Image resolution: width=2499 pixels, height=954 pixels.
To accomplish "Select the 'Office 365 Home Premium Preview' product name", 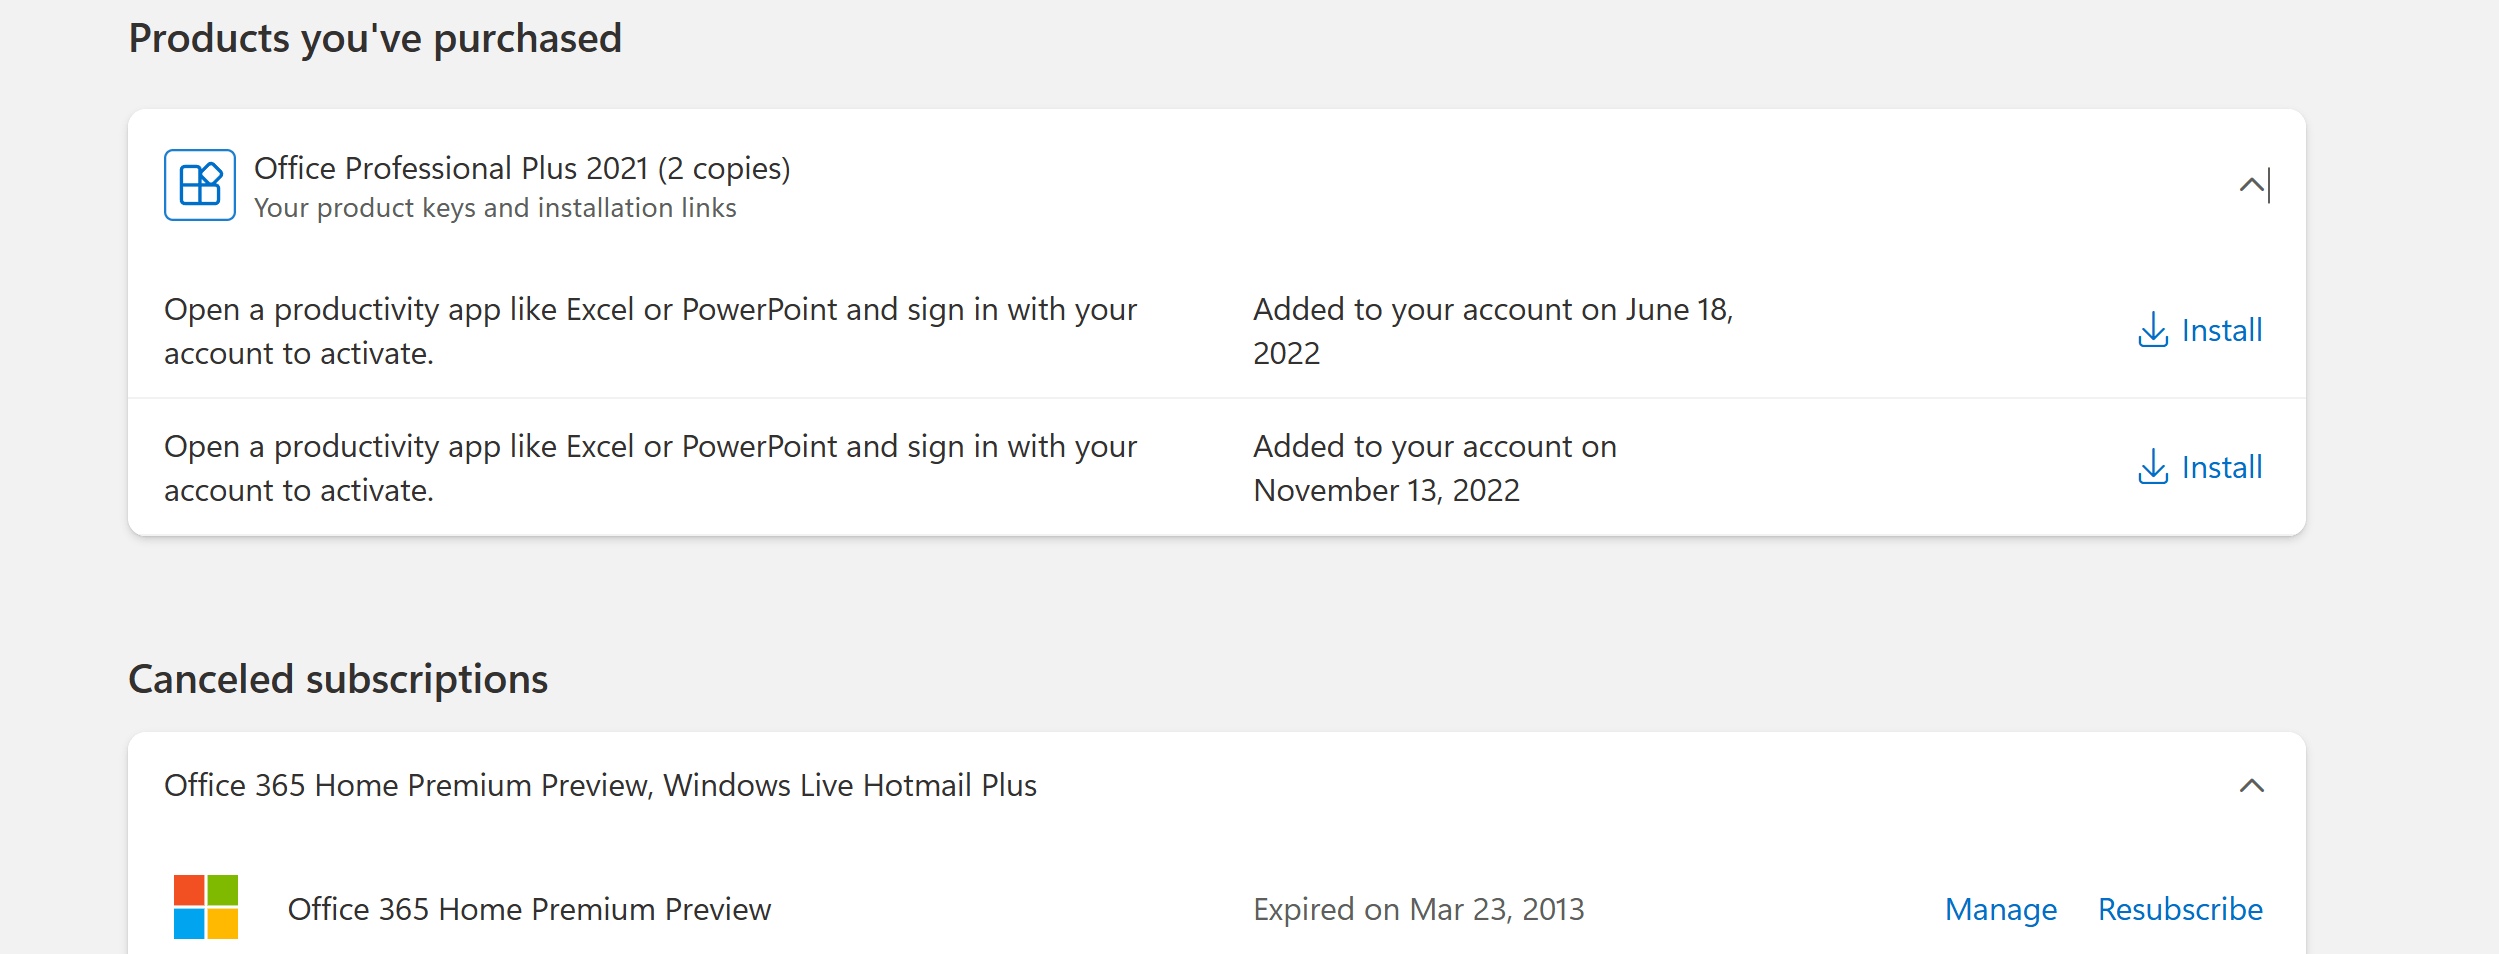I will click(529, 909).
